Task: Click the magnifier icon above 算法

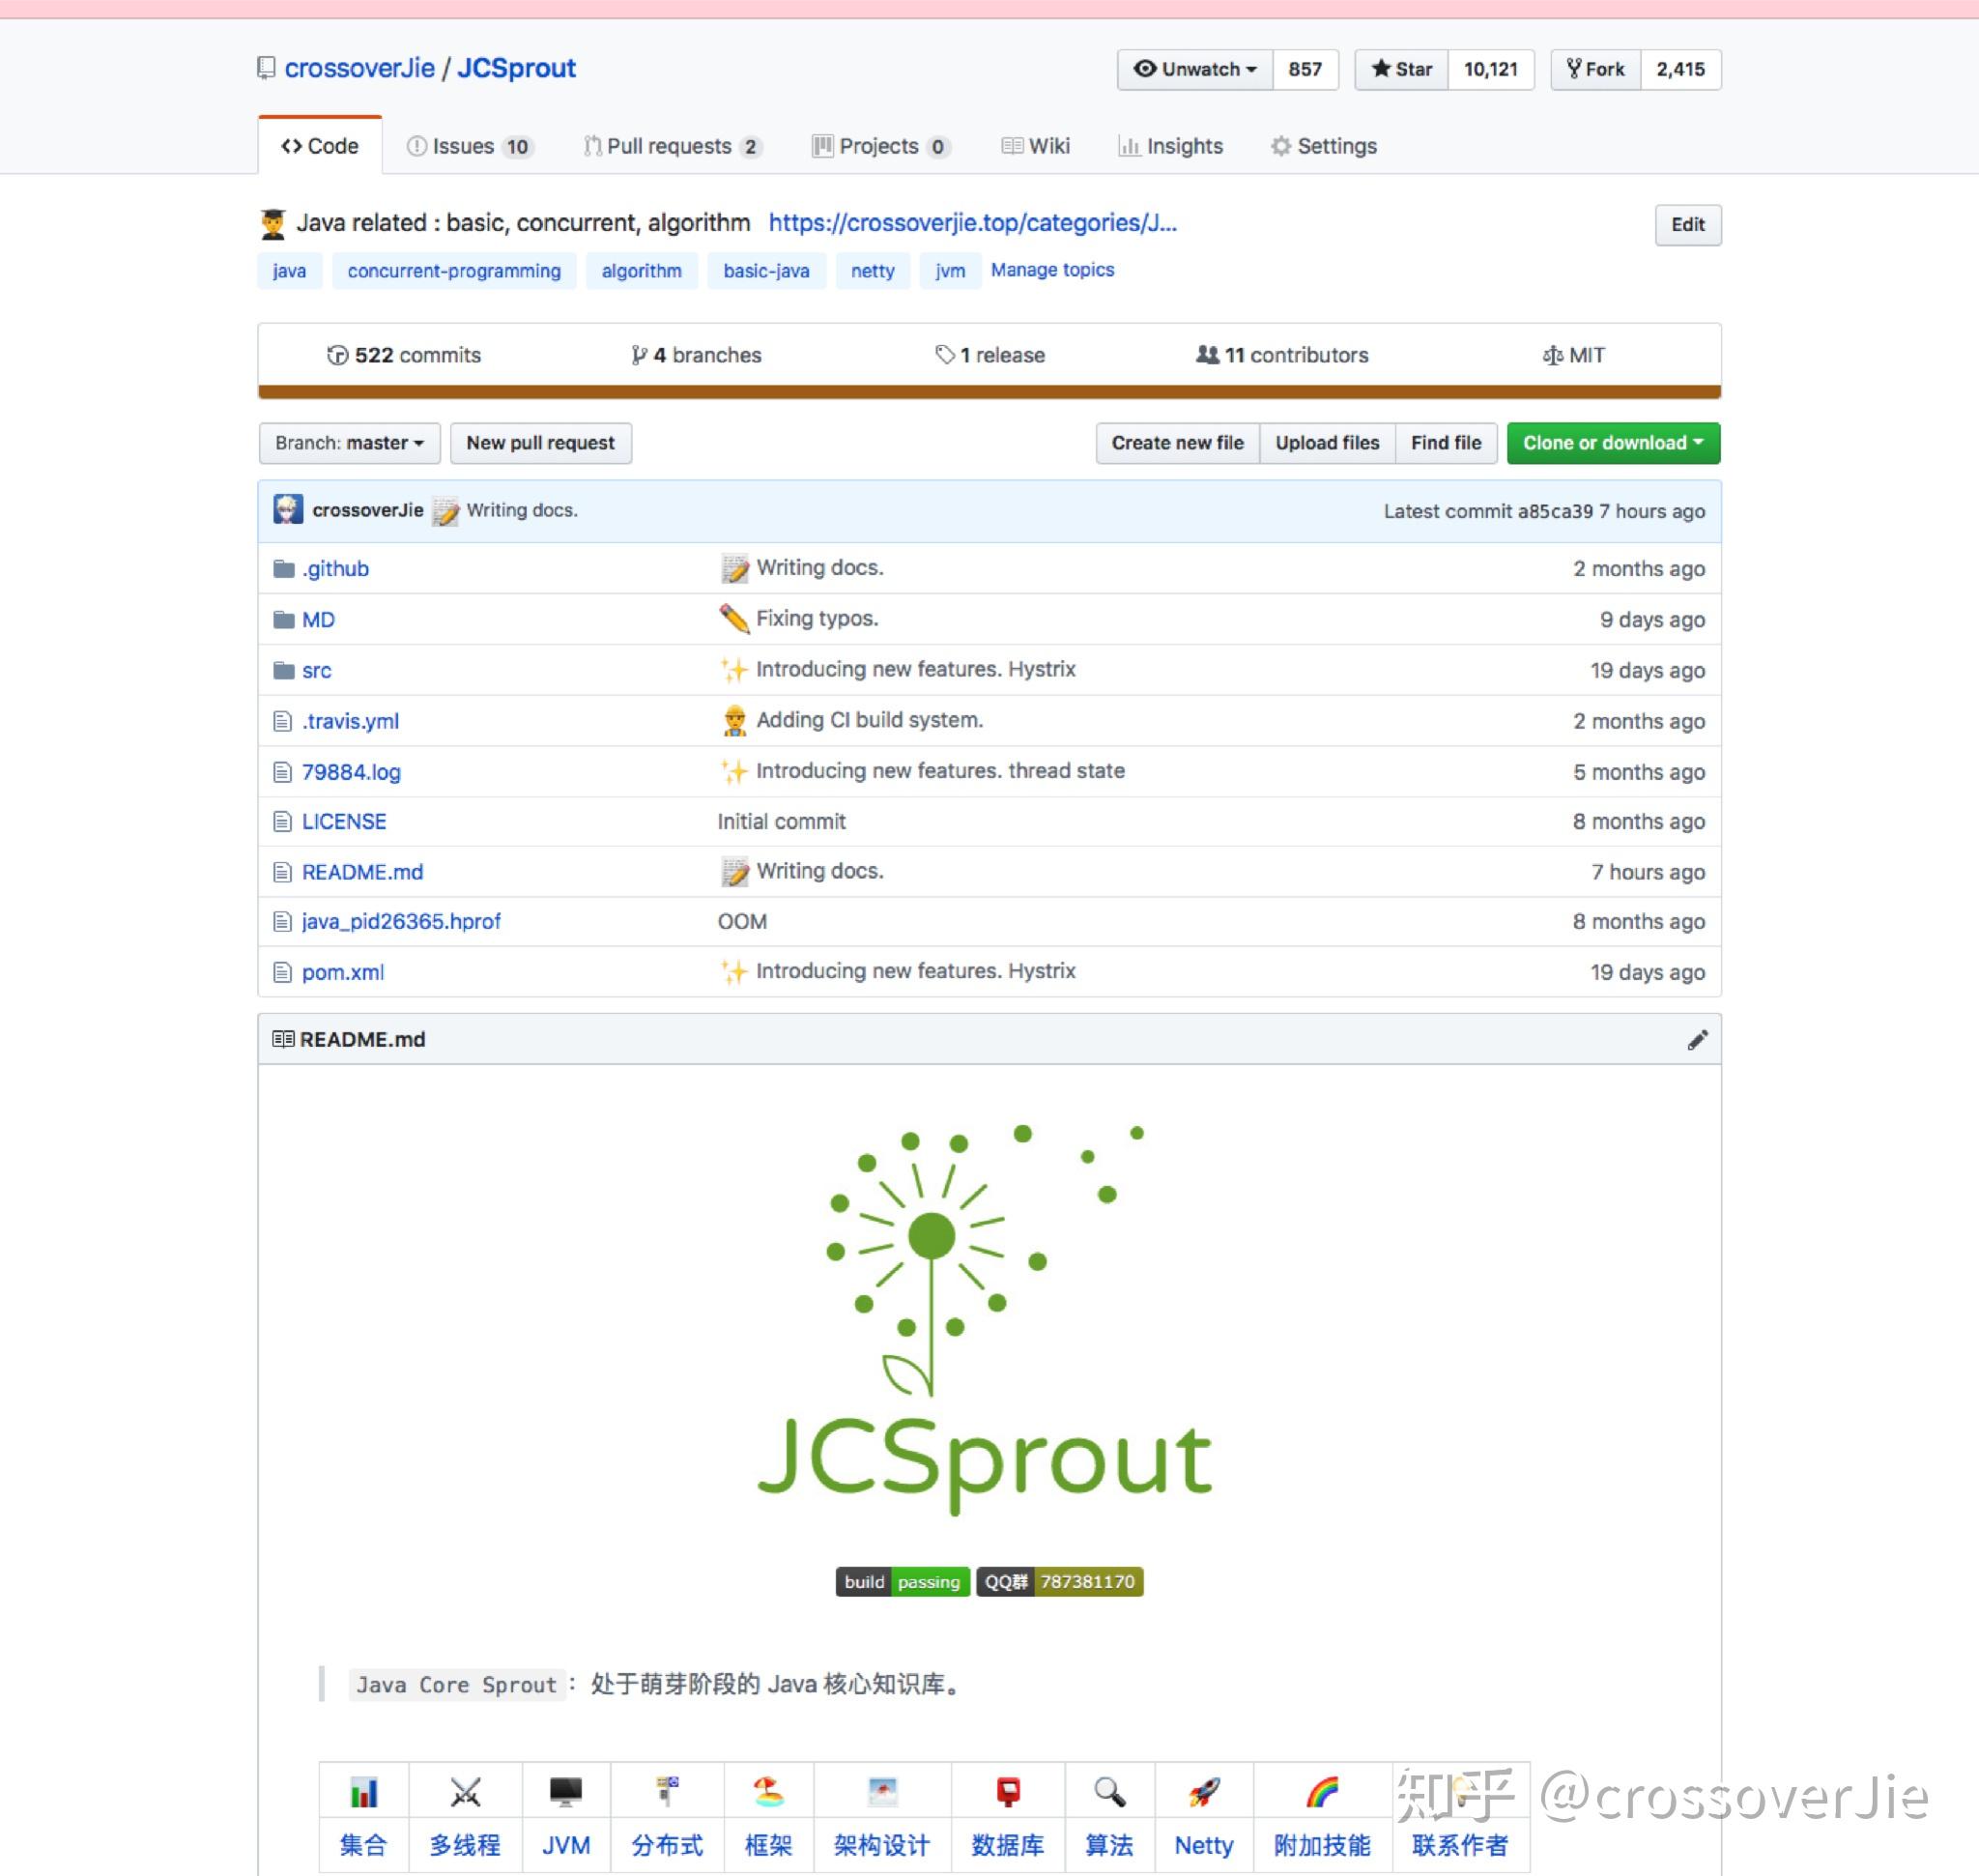Action: tap(1109, 1792)
